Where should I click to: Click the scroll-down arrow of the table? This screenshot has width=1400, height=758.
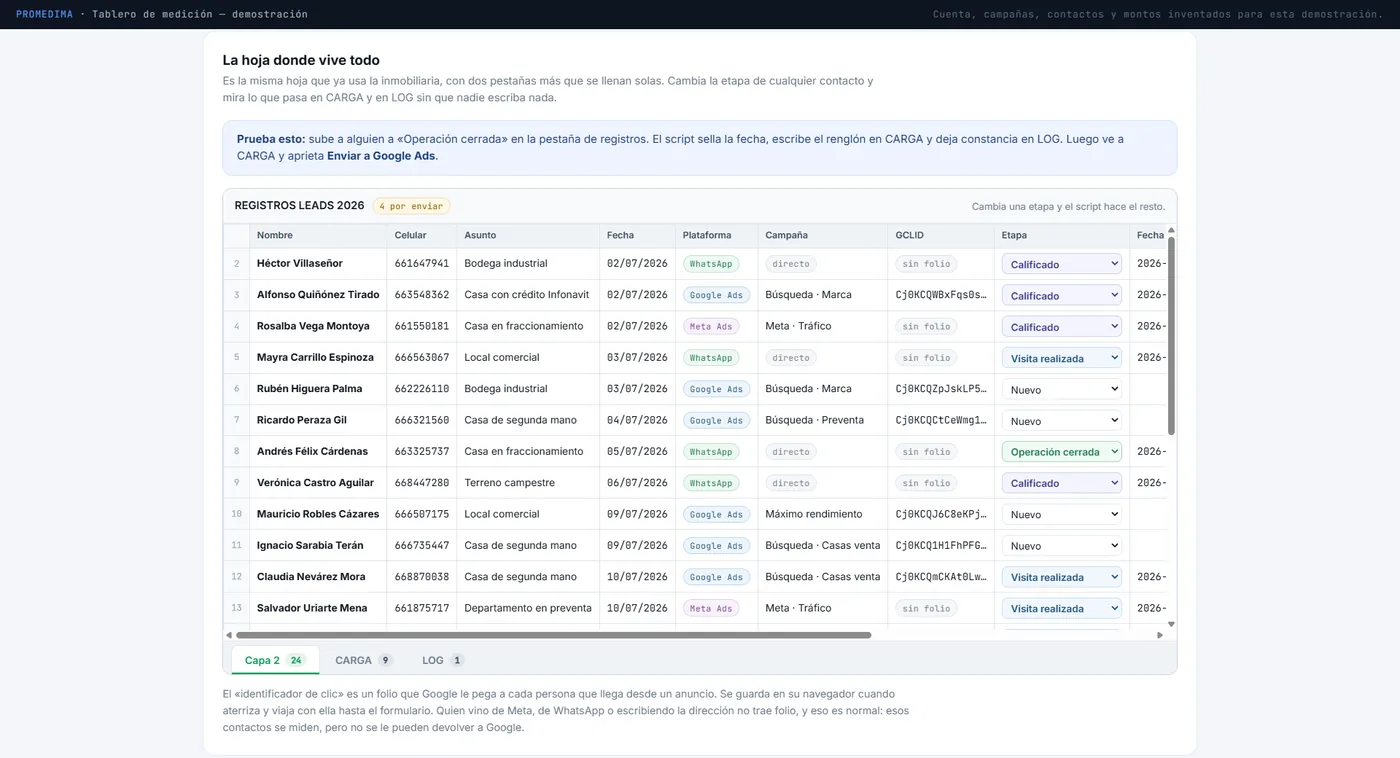point(1171,624)
